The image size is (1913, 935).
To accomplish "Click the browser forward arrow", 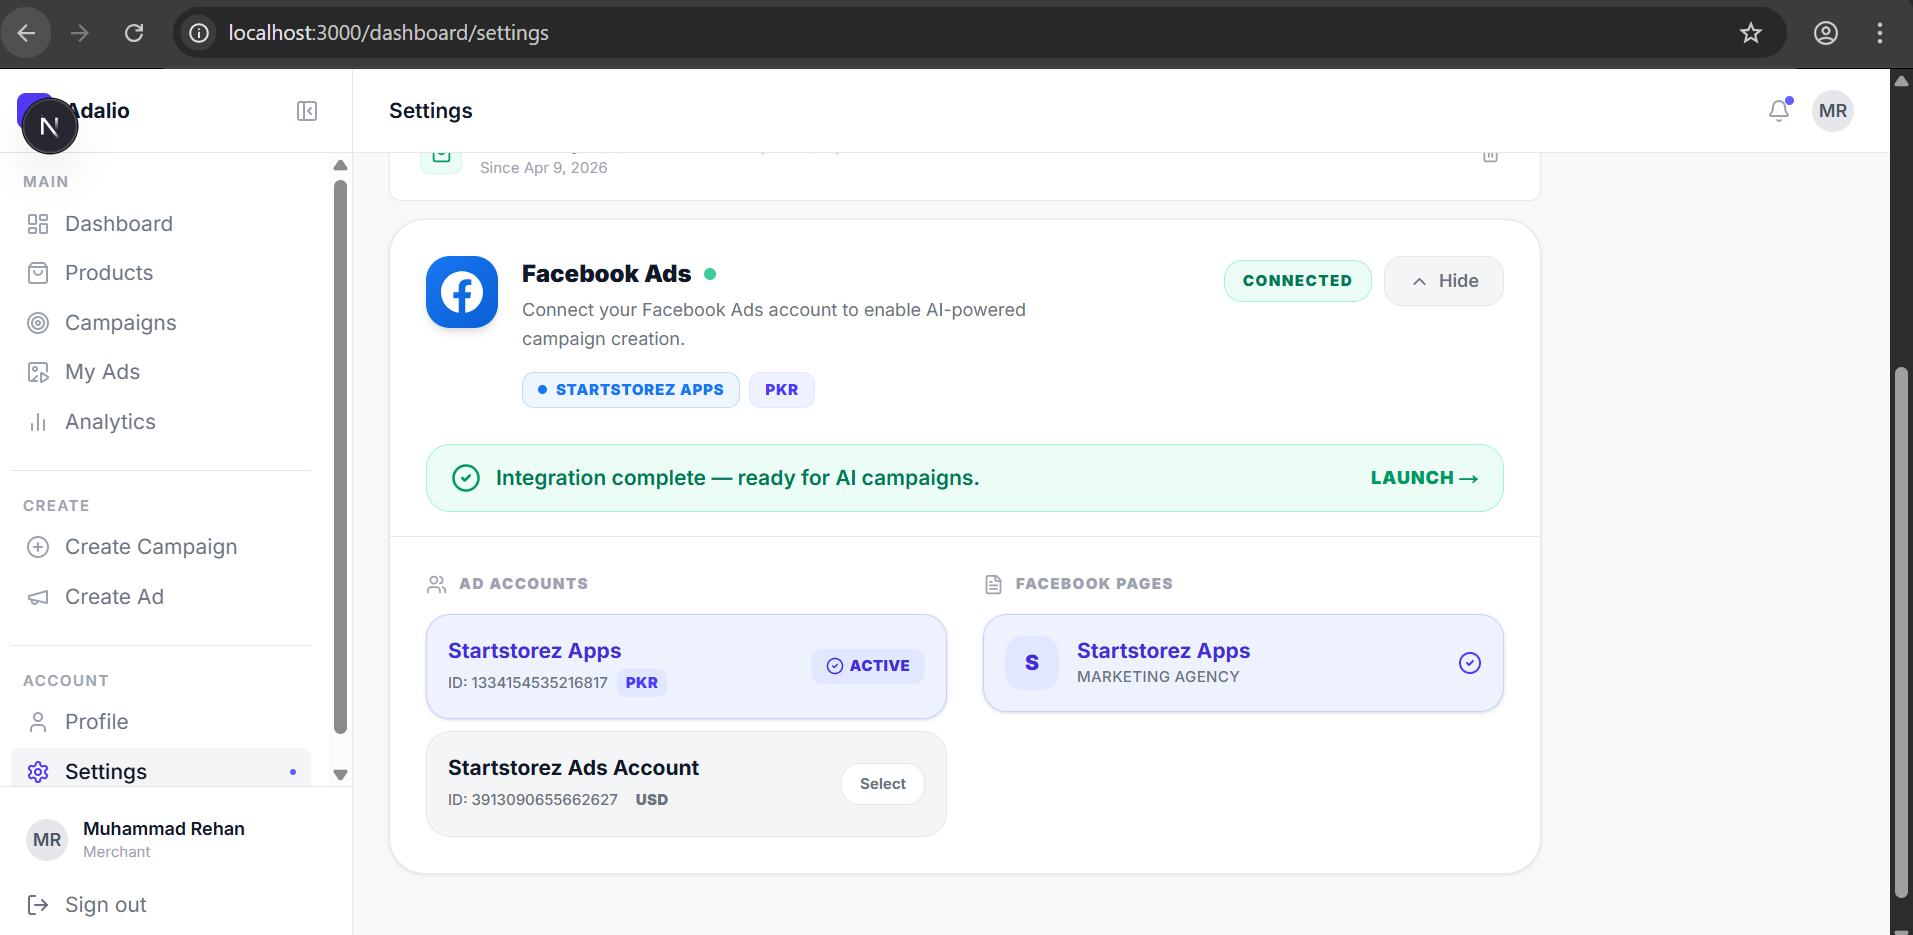I will [x=80, y=33].
